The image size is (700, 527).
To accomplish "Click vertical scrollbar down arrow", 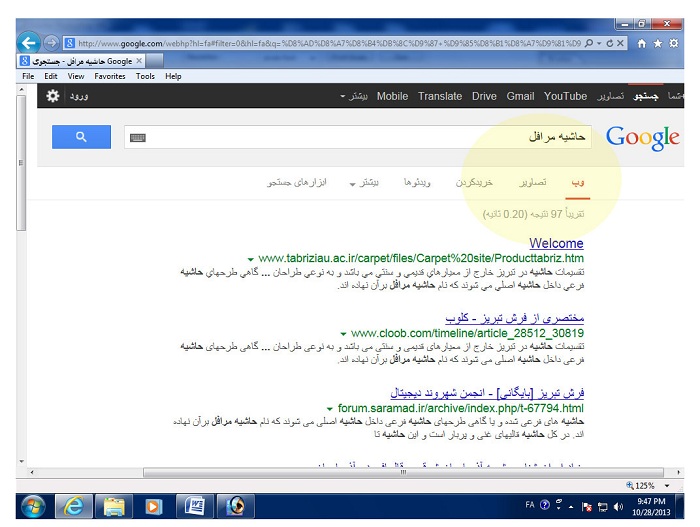I will pyautogui.click(x=21, y=461).
